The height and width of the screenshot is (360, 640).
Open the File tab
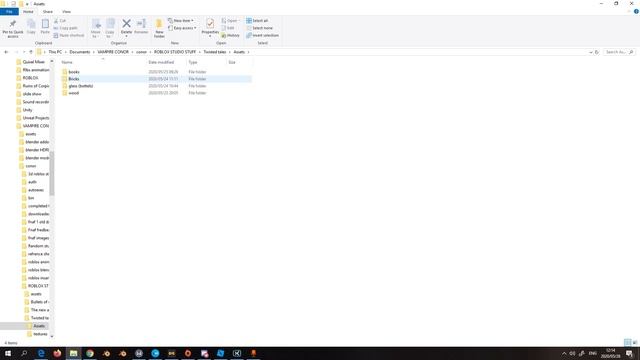(9, 12)
